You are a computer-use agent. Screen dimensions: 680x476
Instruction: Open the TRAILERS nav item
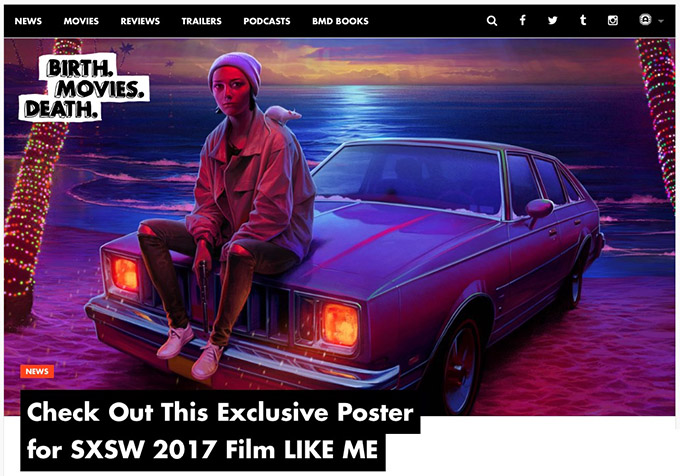[201, 21]
